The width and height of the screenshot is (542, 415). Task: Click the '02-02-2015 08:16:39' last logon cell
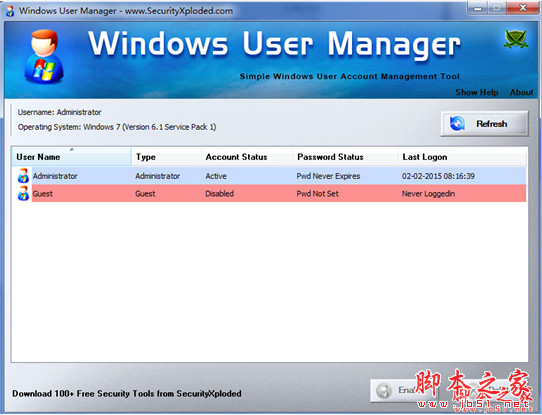click(x=438, y=176)
